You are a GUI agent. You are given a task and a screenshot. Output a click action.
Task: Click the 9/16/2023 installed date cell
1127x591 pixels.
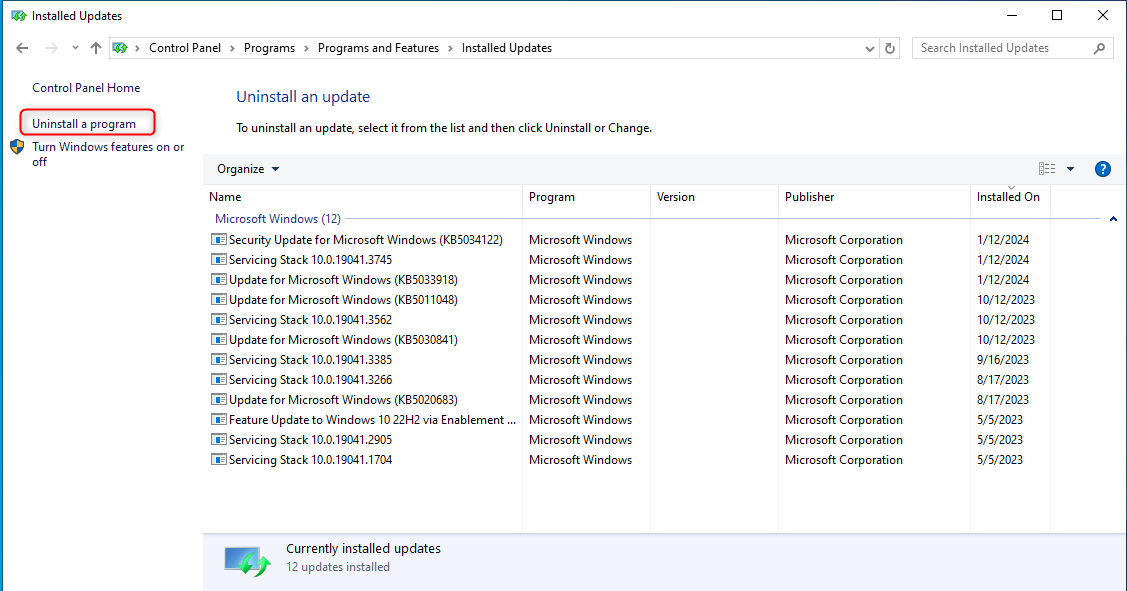point(1003,359)
